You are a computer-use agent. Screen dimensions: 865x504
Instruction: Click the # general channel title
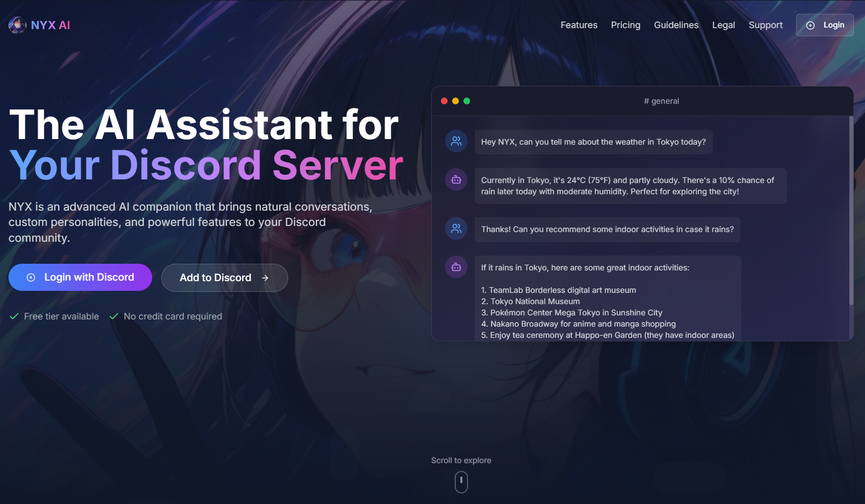coord(661,101)
